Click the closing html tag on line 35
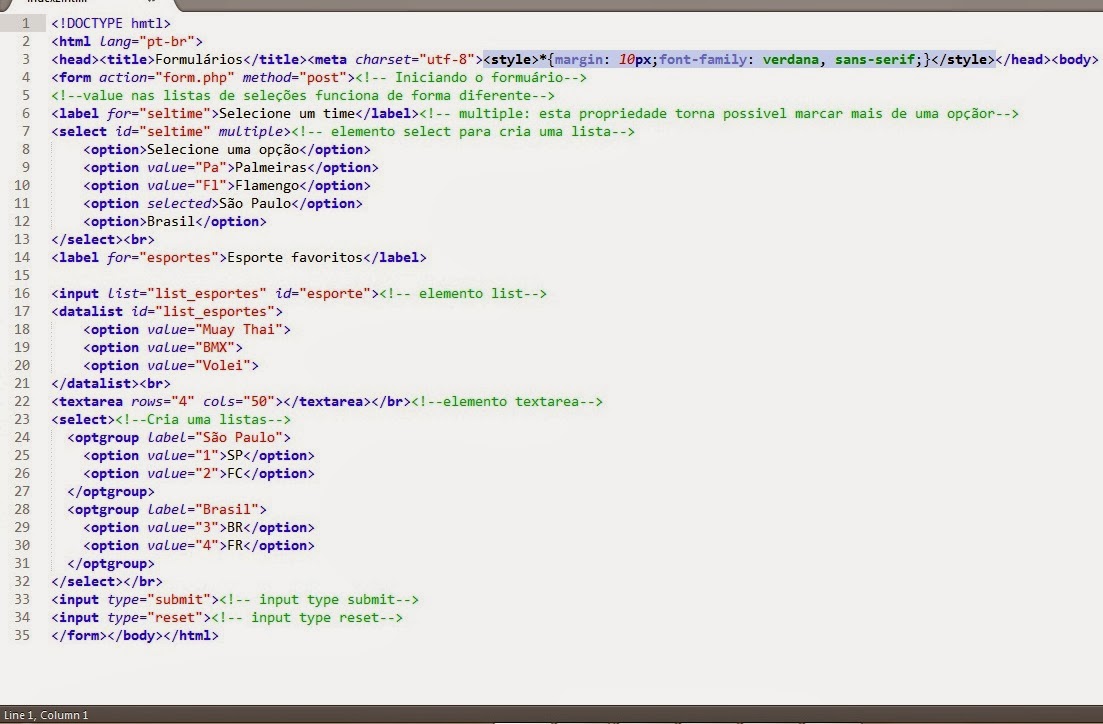Screen dimensions: 1103x724 [x=195, y=635]
